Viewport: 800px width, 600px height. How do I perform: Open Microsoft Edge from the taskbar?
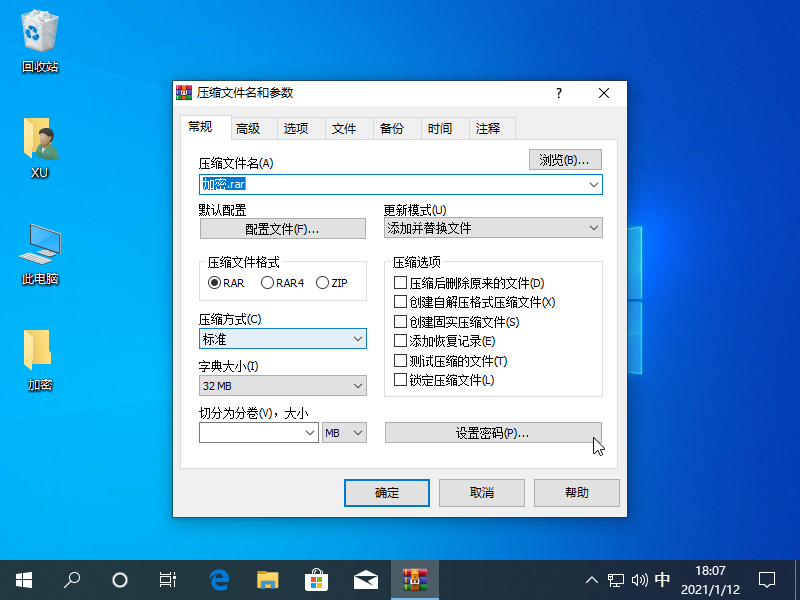tap(219, 579)
